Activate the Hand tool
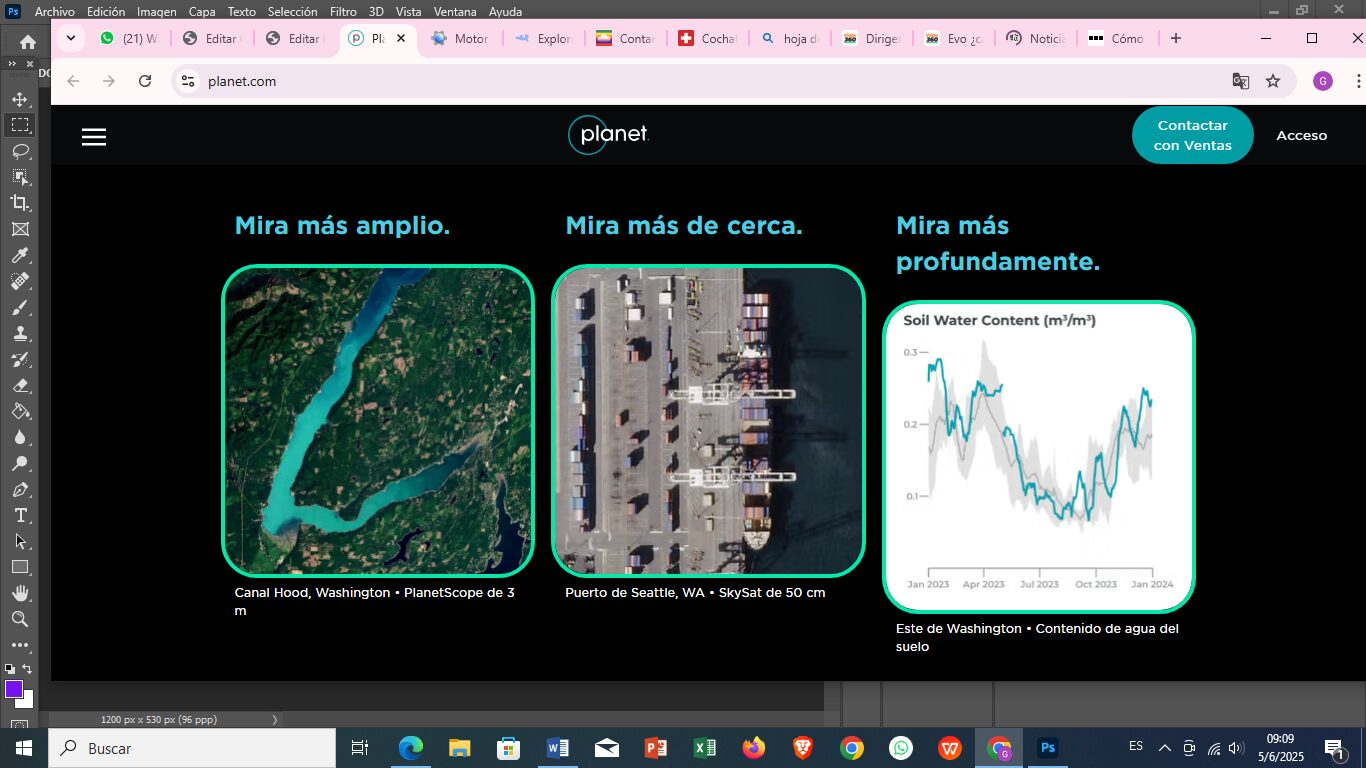This screenshot has height=768, width=1366. point(20,593)
